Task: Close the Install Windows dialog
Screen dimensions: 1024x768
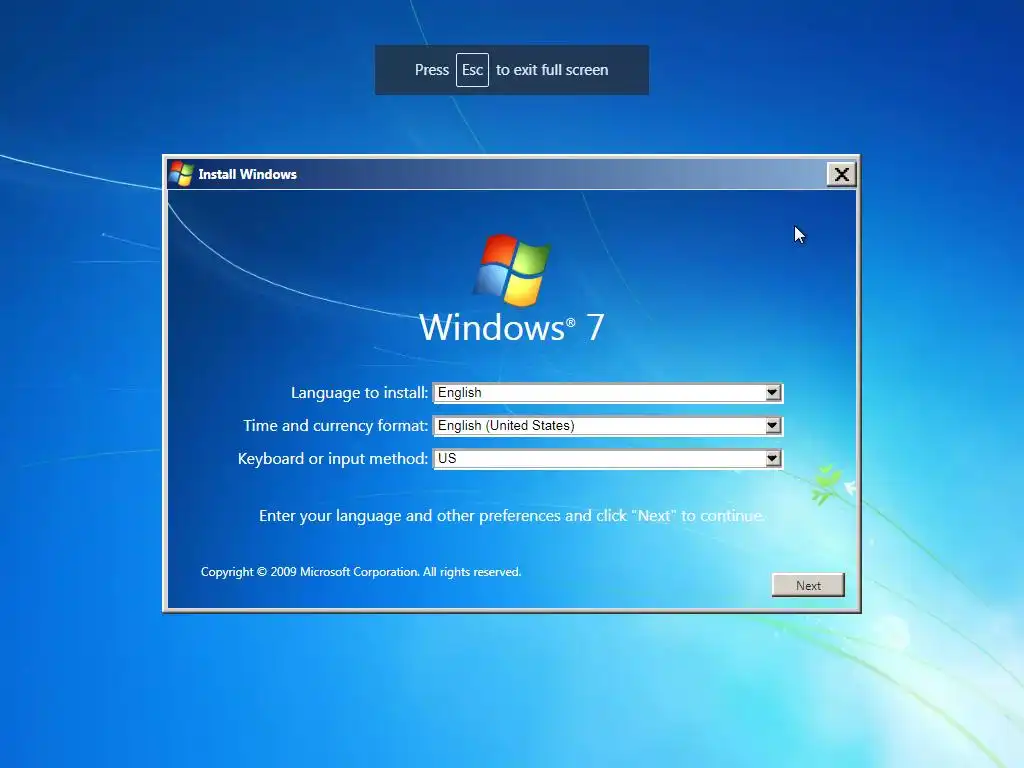Action: tap(841, 174)
